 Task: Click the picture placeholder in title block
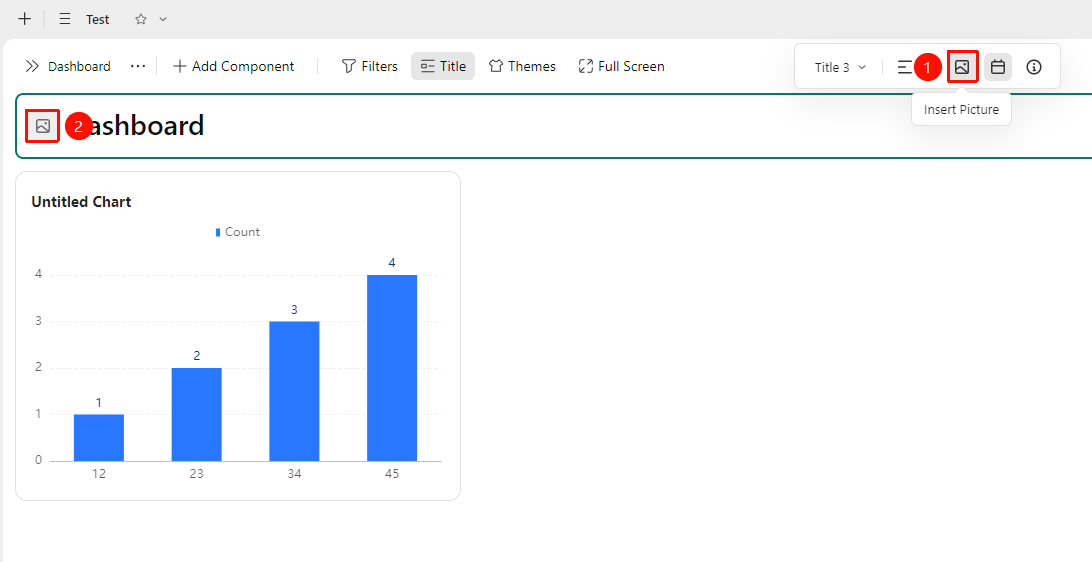[42, 126]
